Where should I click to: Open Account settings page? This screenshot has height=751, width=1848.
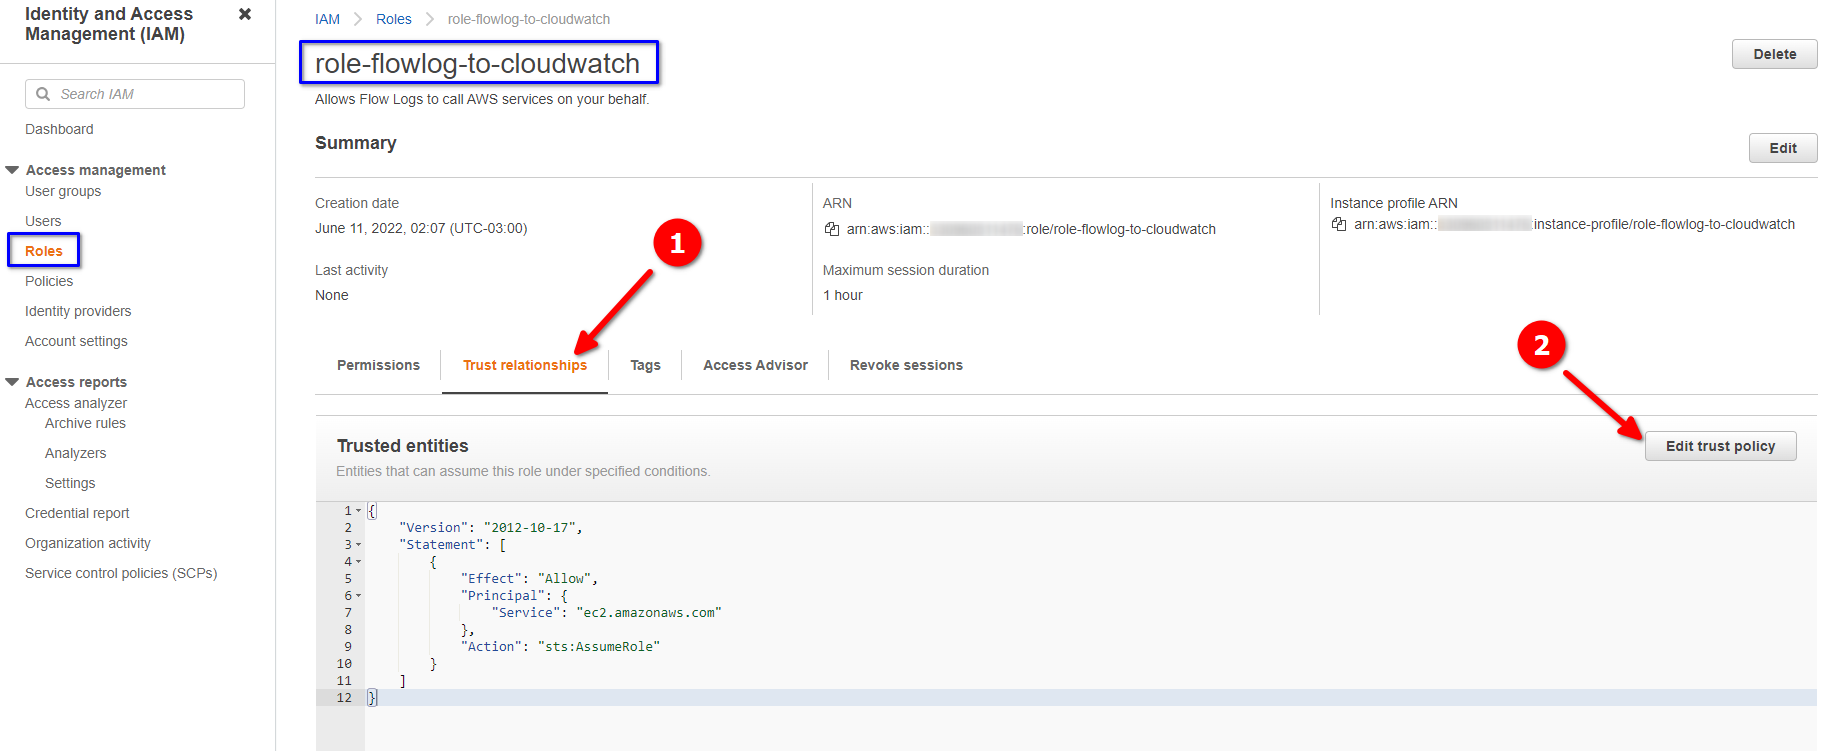[76, 341]
